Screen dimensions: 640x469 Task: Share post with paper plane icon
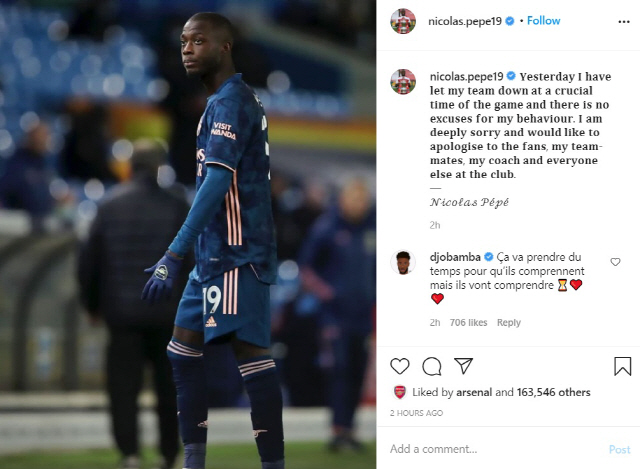[463, 366]
